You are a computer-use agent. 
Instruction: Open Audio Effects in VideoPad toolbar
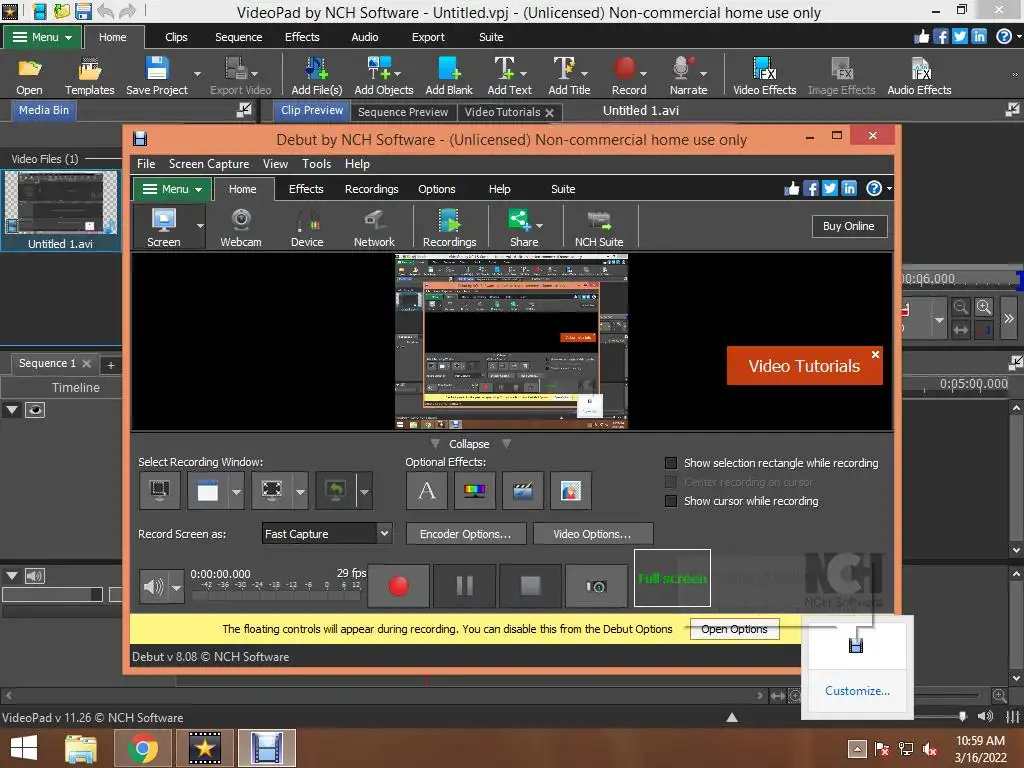tap(919, 76)
